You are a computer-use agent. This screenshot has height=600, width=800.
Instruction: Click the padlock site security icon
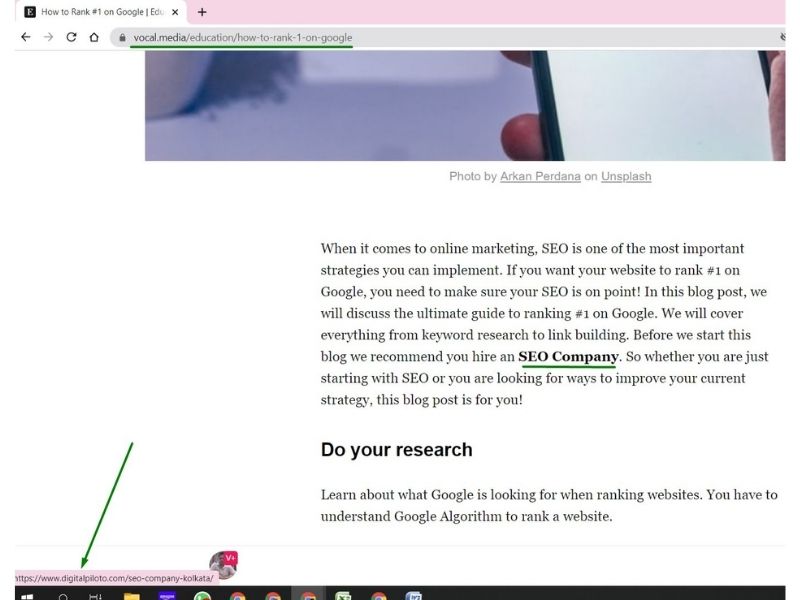[121, 36]
